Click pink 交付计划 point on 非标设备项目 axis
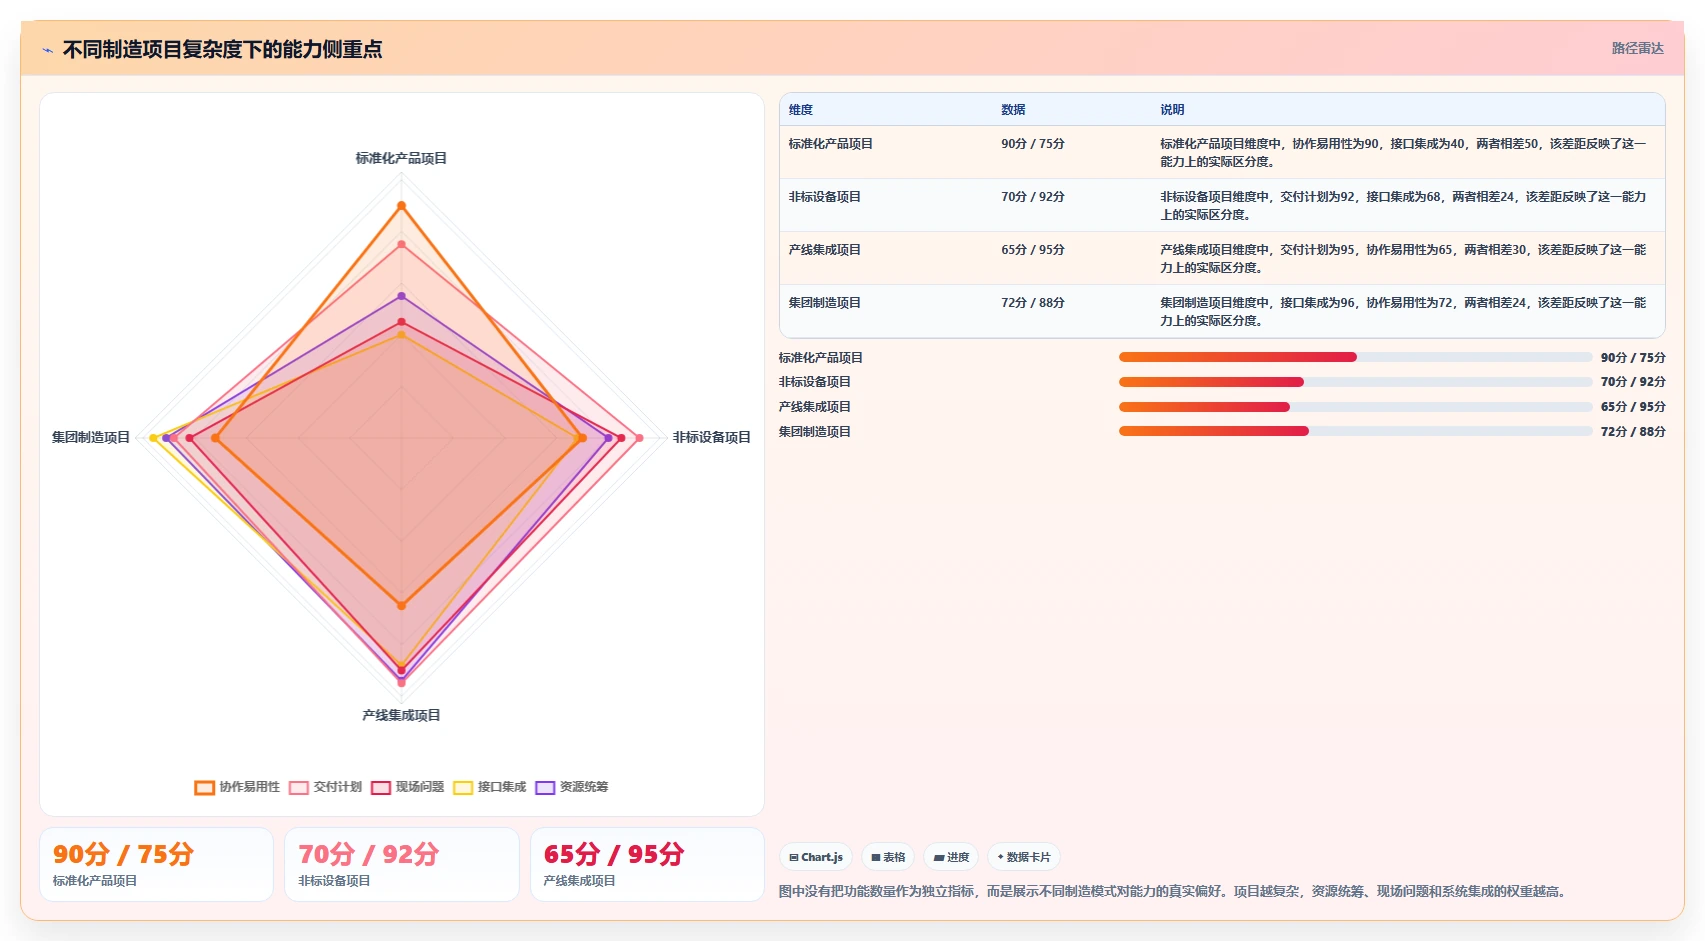The width and height of the screenshot is (1705, 941). click(639, 438)
